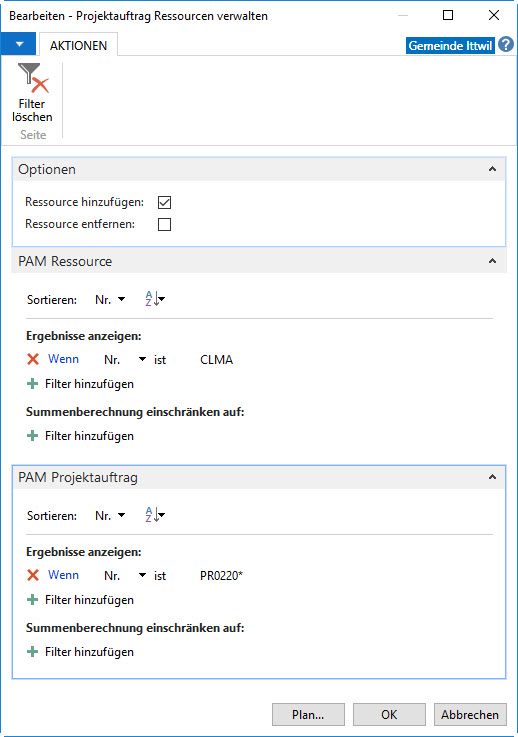This screenshot has width=518, height=737.
Task: Confirm with the OK button
Action: click(389, 714)
